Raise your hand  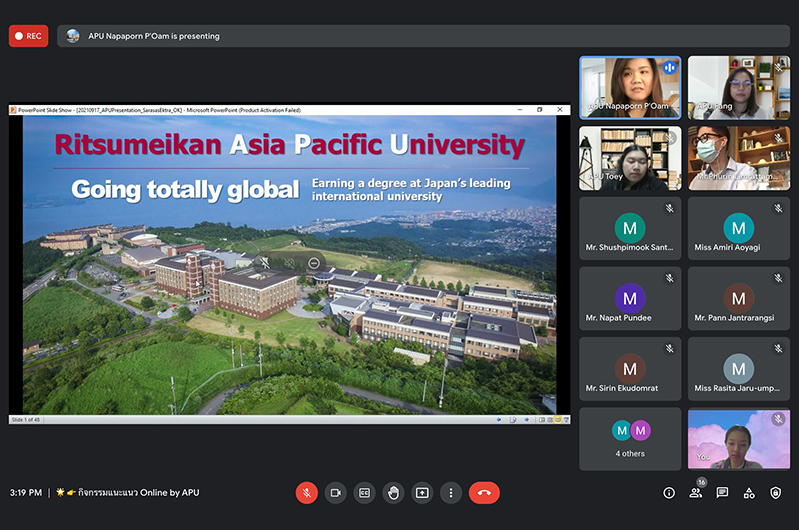pyautogui.click(x=393, y=493)
